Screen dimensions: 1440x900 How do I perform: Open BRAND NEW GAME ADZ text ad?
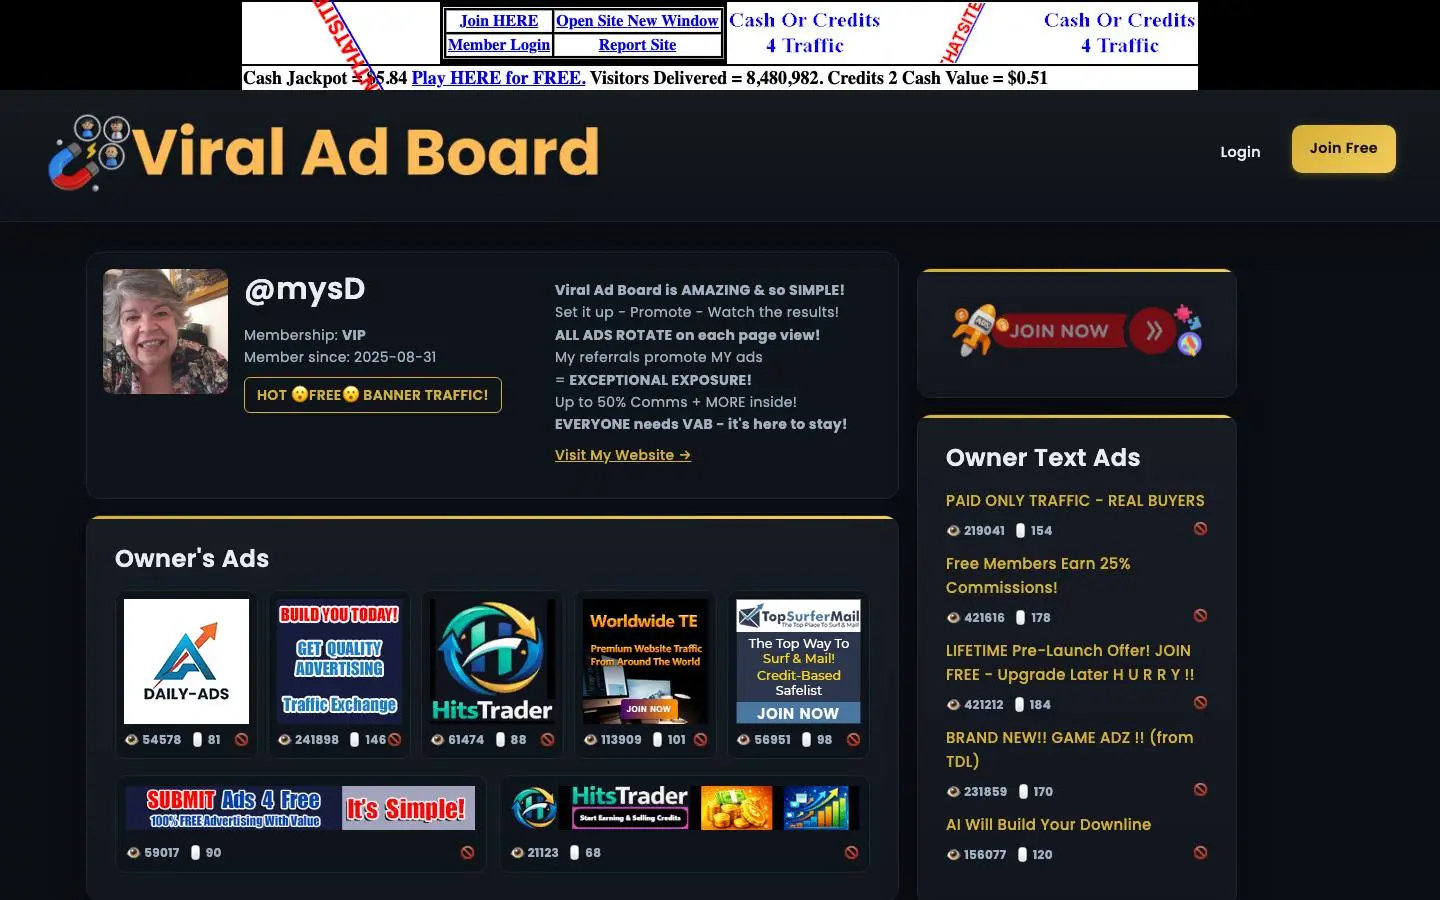(x=1069, y=749)
